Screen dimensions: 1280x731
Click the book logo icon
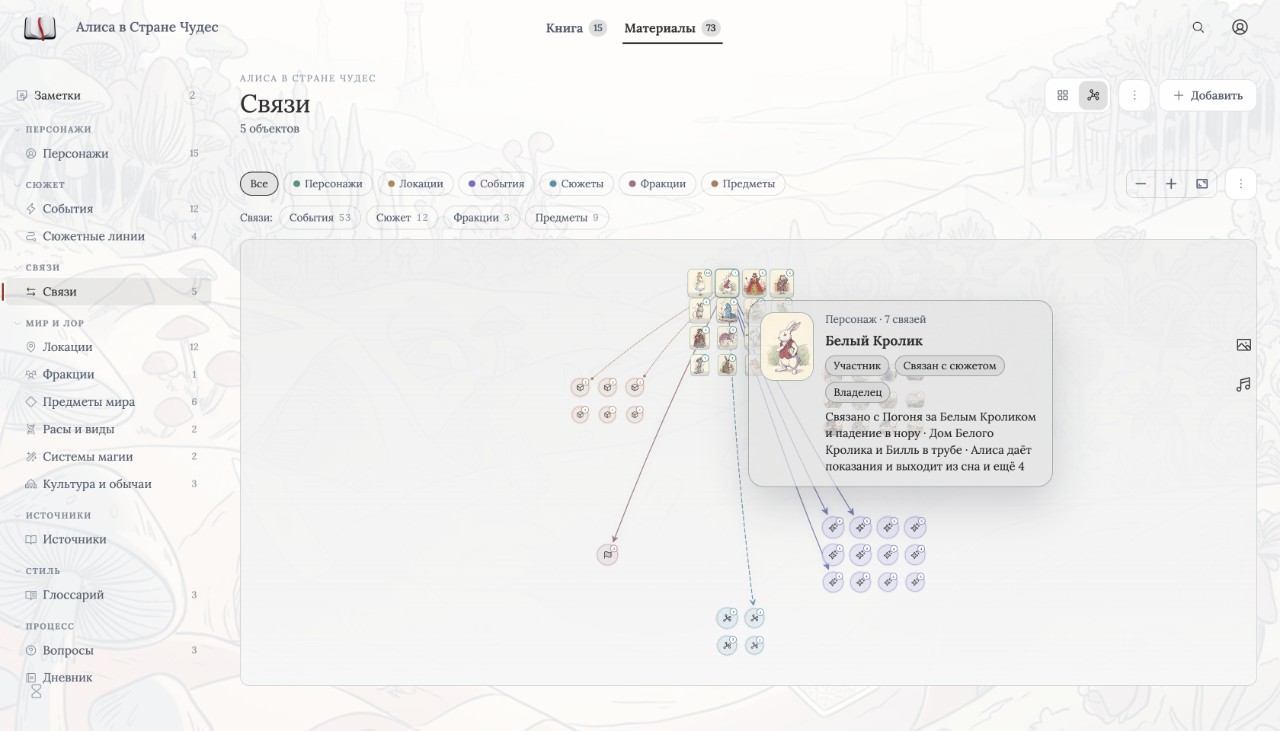click(x=40, y=28)
